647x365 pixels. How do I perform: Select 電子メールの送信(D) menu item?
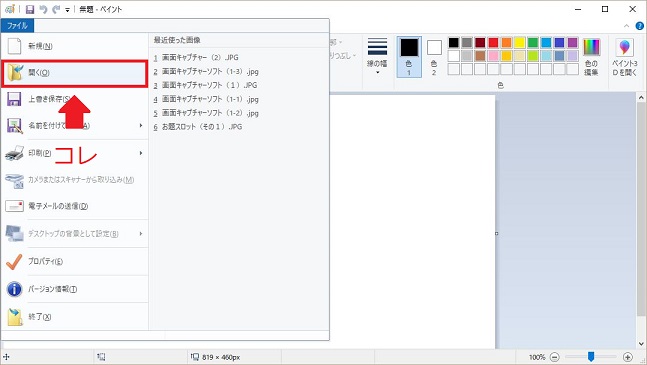[75, 206]
